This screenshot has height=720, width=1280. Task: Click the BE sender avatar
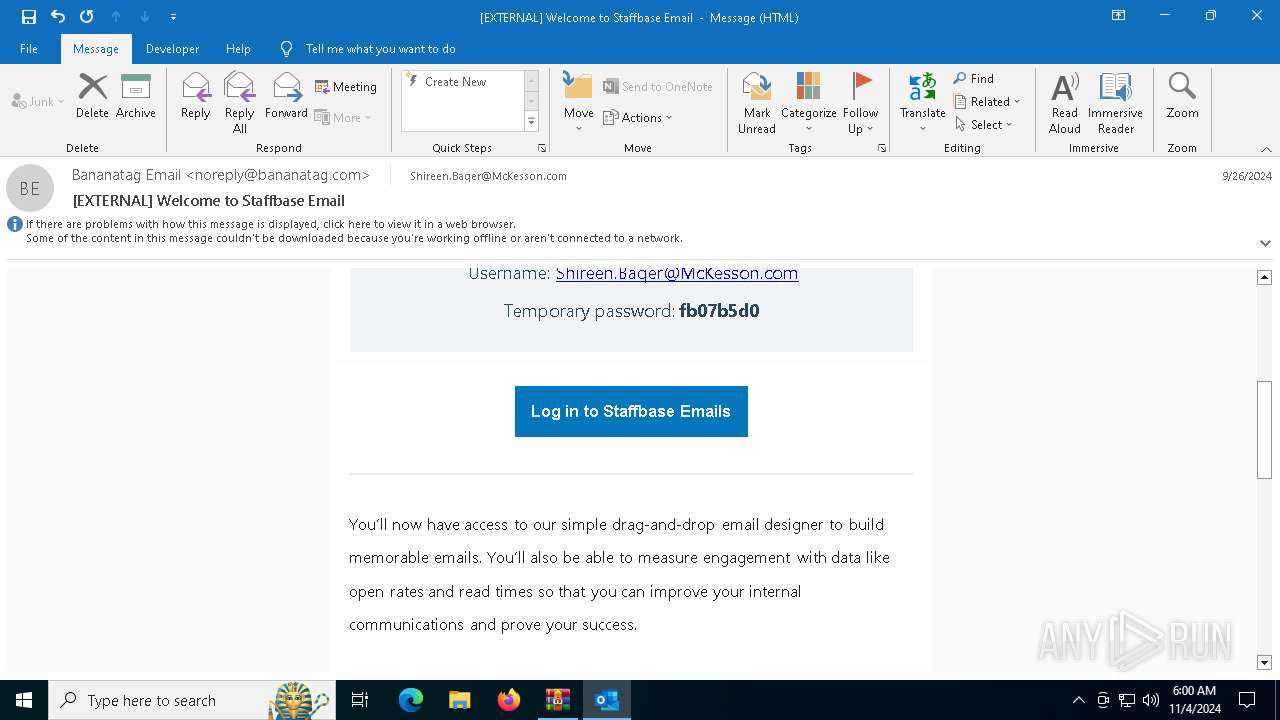tap(30, 188)
